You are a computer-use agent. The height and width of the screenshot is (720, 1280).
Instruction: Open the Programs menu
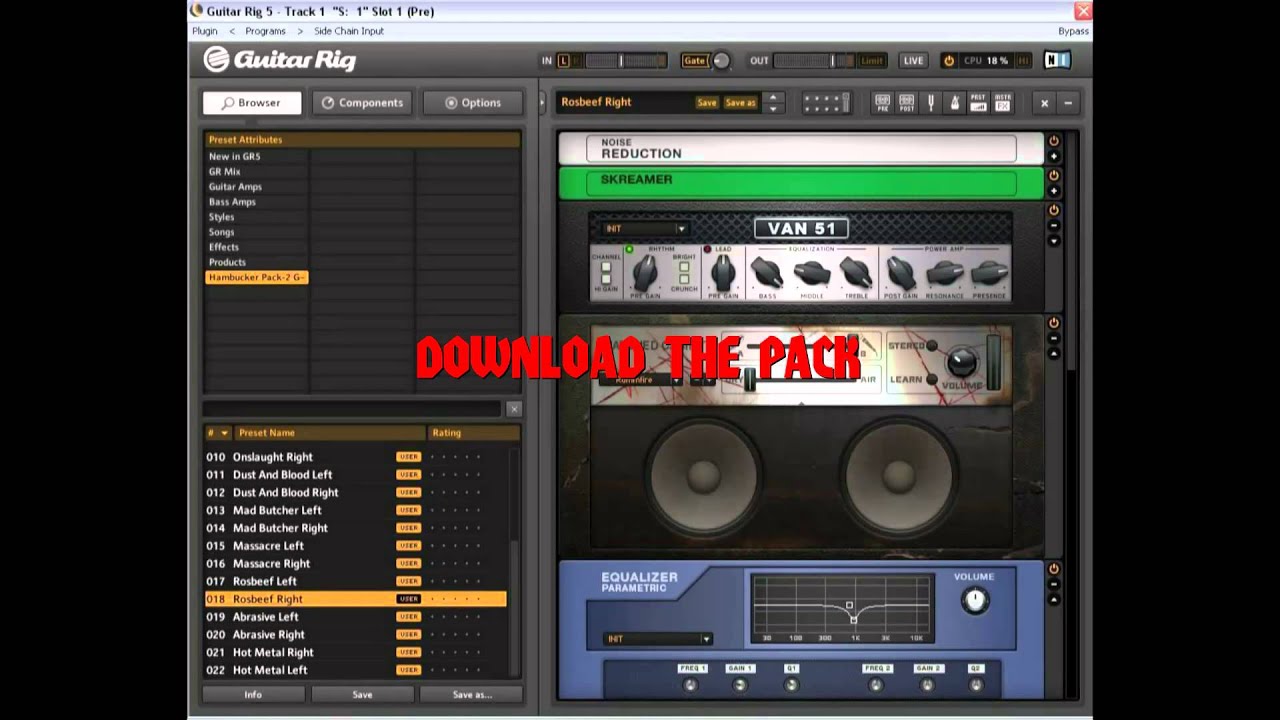tap(265, 31)
